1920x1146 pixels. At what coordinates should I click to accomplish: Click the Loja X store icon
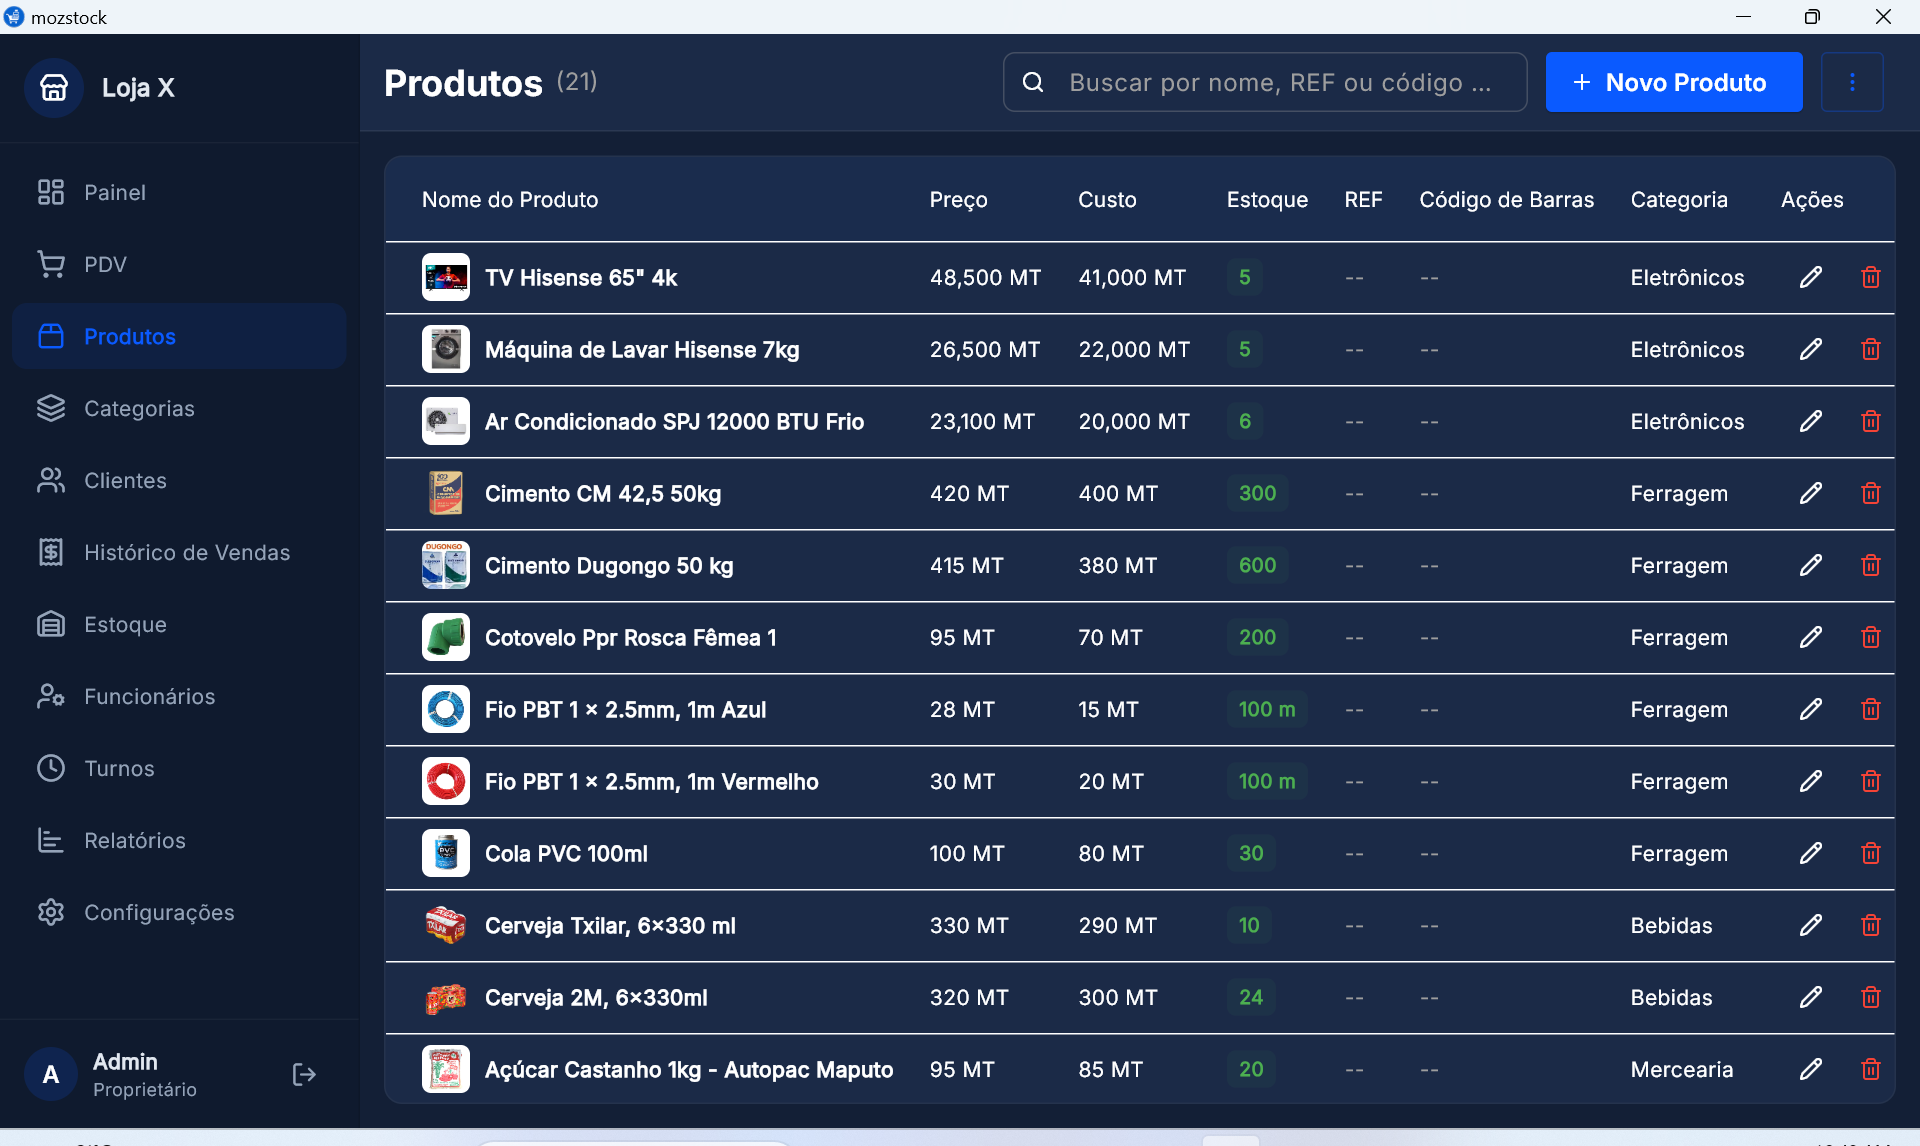click(54, 87)
